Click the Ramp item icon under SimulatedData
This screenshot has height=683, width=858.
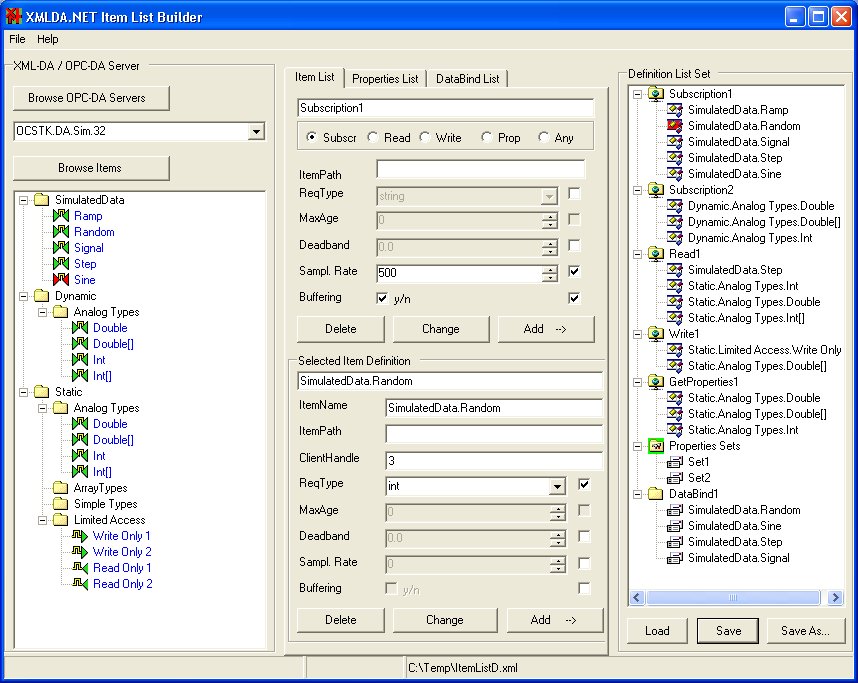pyautogui.click(x=61, y=216)
